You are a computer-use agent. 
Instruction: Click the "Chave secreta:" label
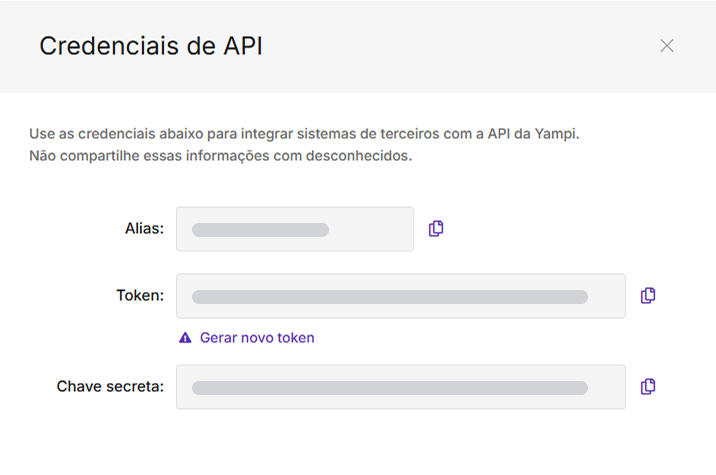click(x=110, y=386)
